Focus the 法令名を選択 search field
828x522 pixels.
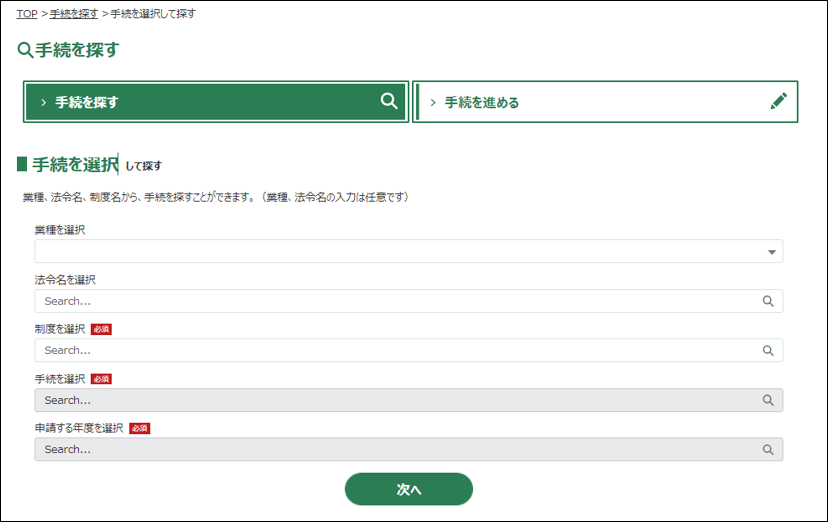point(400,301)
